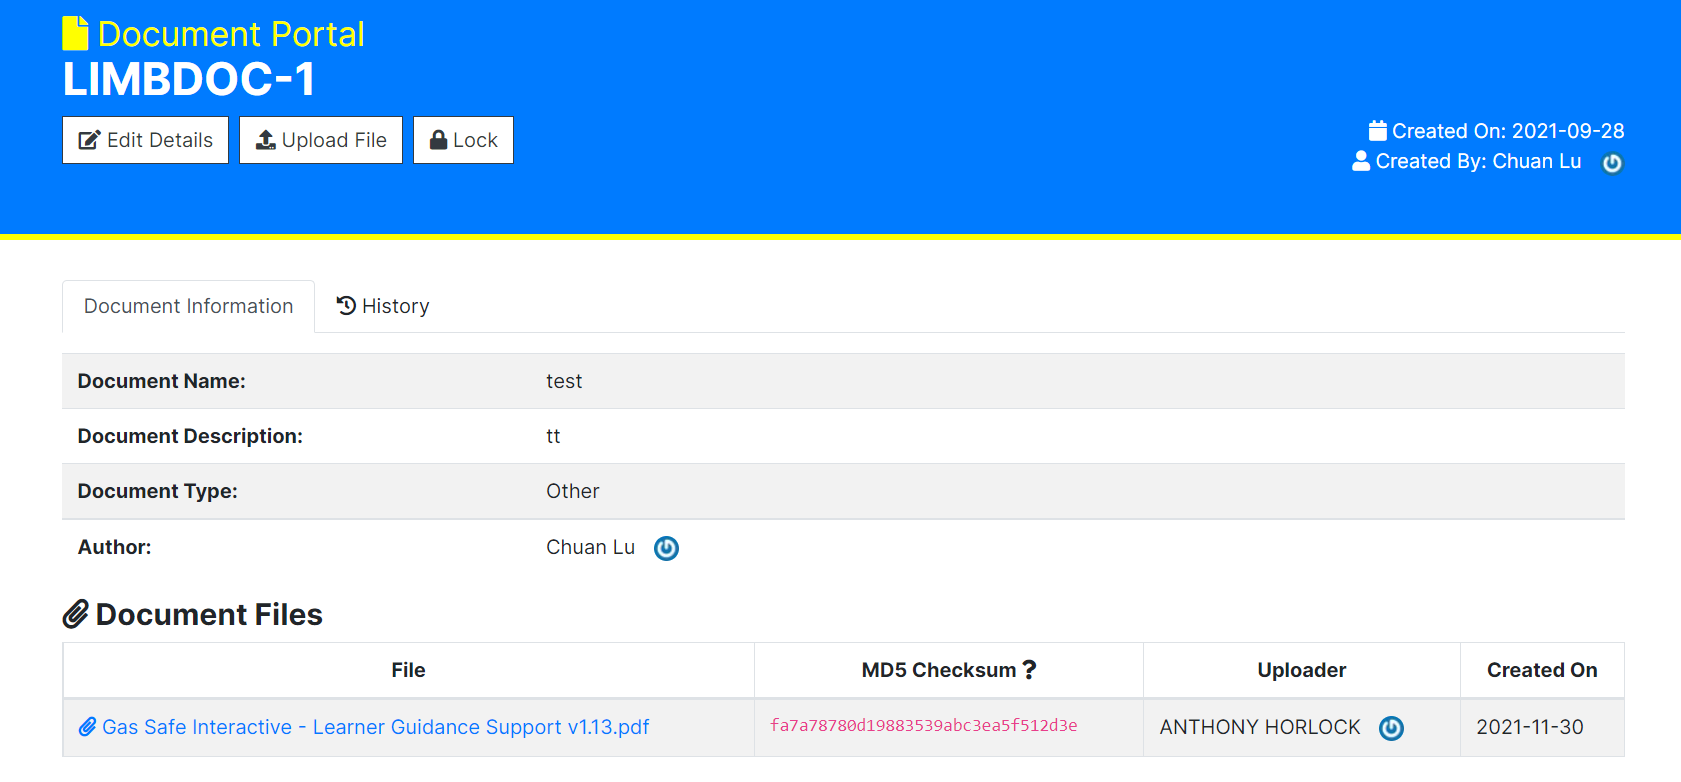1681x782 pixels.
Task: Select the Document Information tab
Action: (x=189, y=306)
